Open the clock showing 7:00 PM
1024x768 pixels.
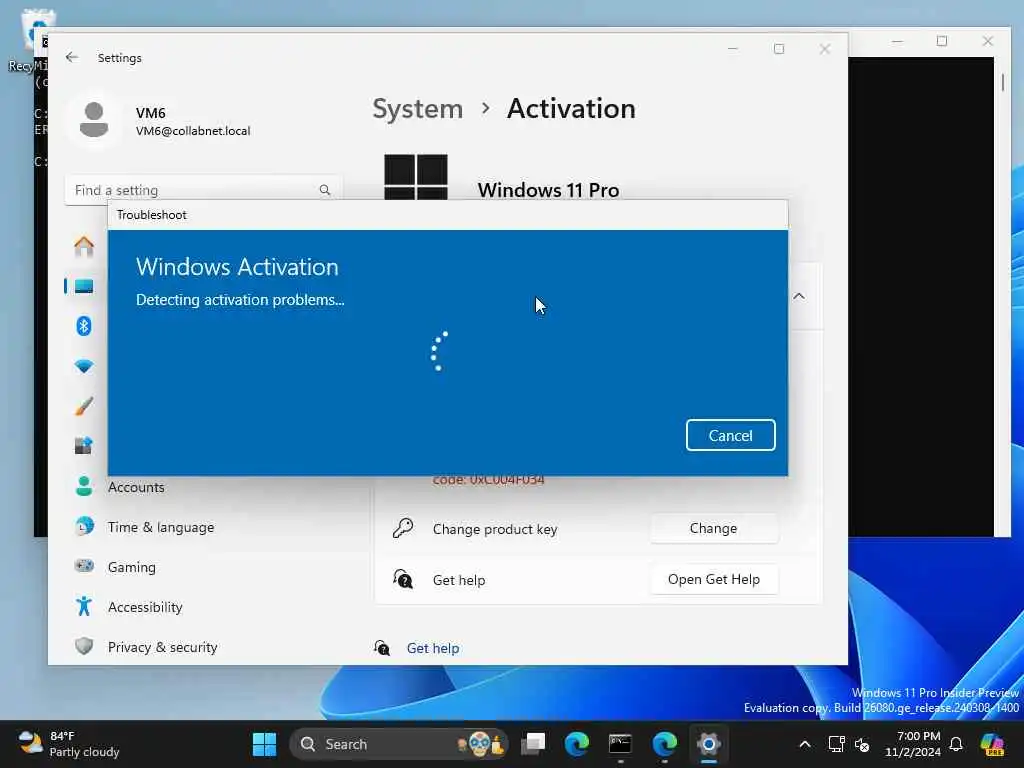(912, 744)
